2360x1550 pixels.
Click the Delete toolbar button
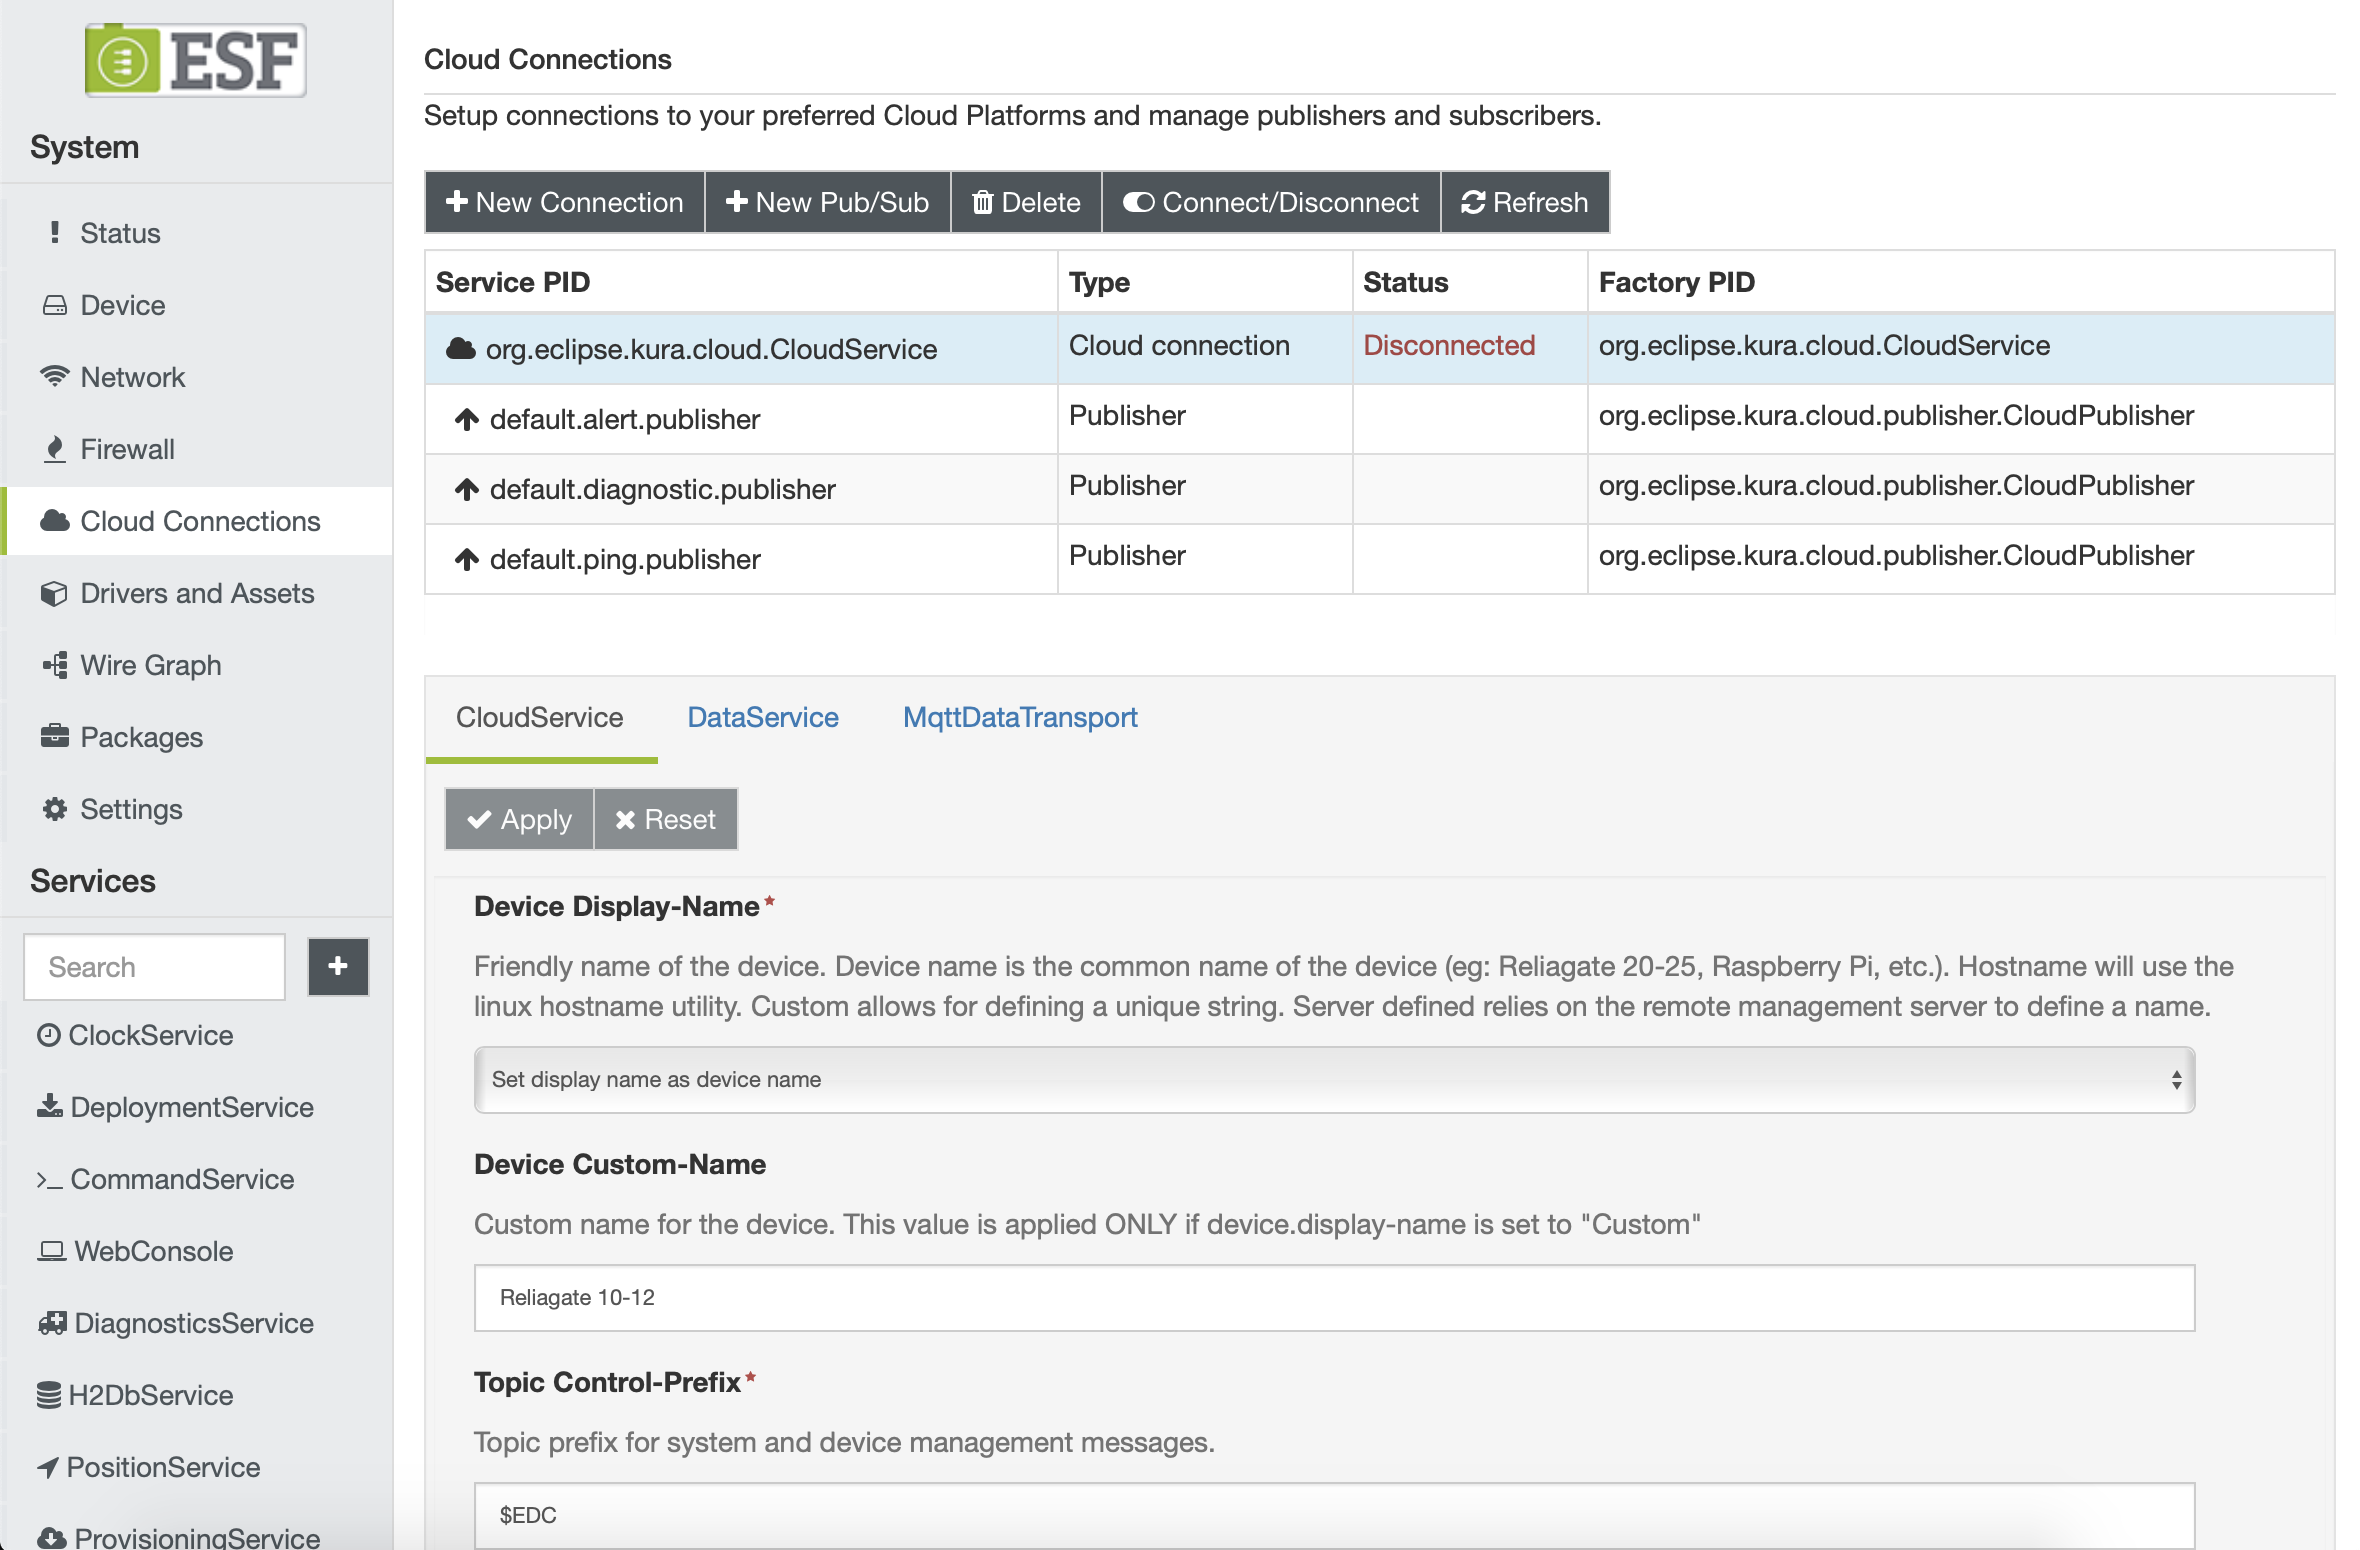coord(1026,202)
